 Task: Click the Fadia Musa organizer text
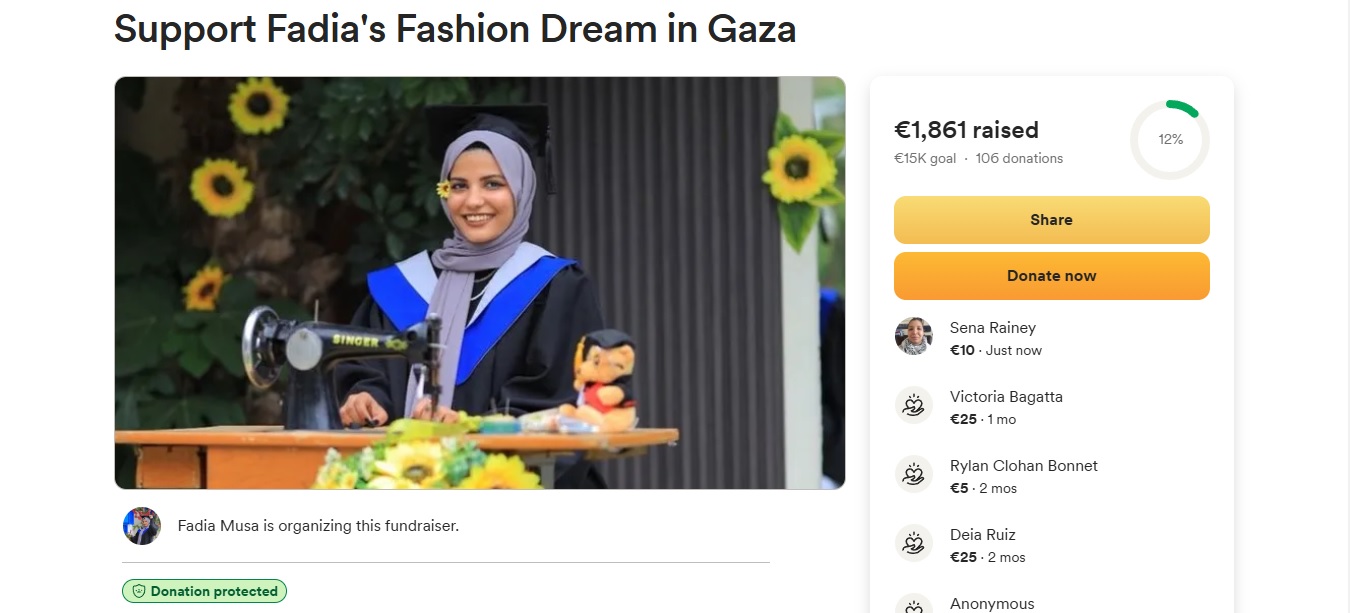318,526
